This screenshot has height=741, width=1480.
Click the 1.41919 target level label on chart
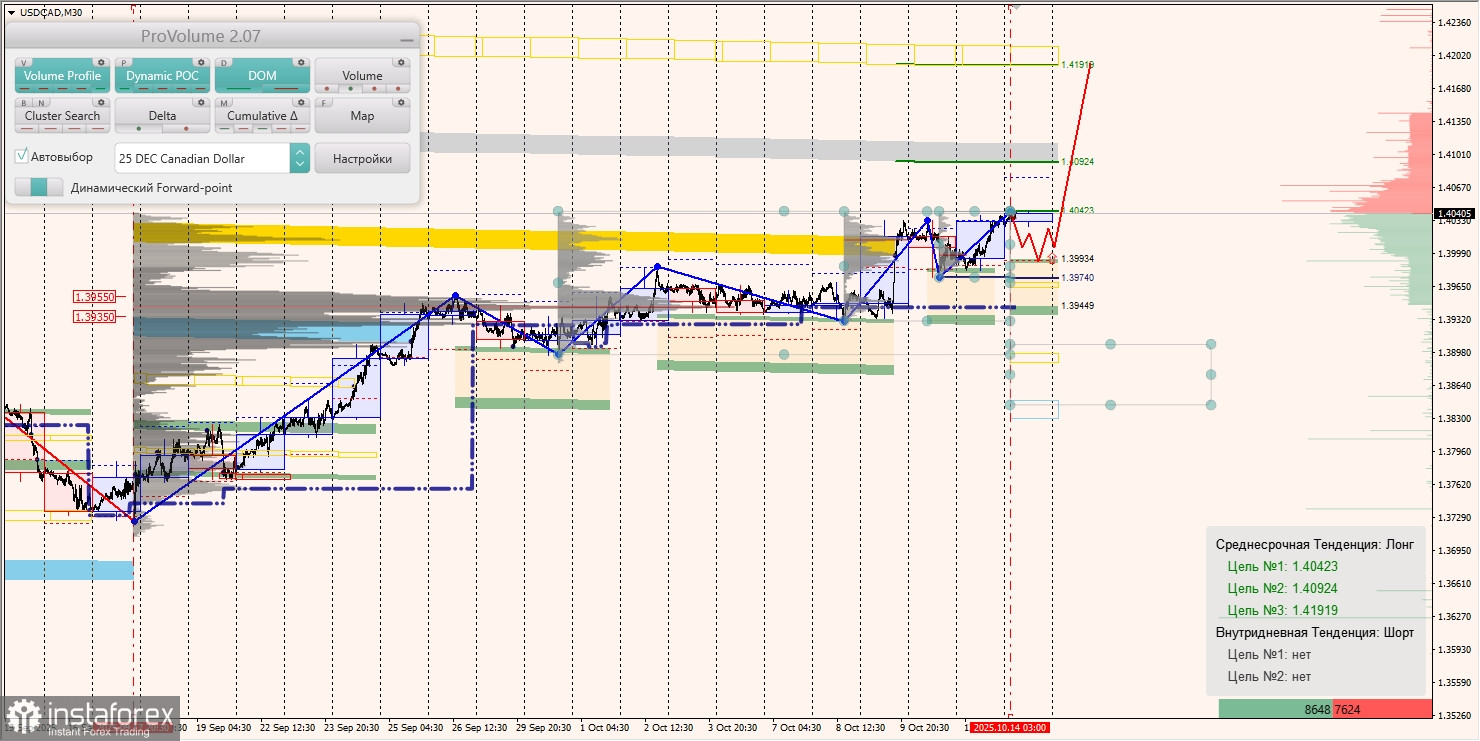1077,64
